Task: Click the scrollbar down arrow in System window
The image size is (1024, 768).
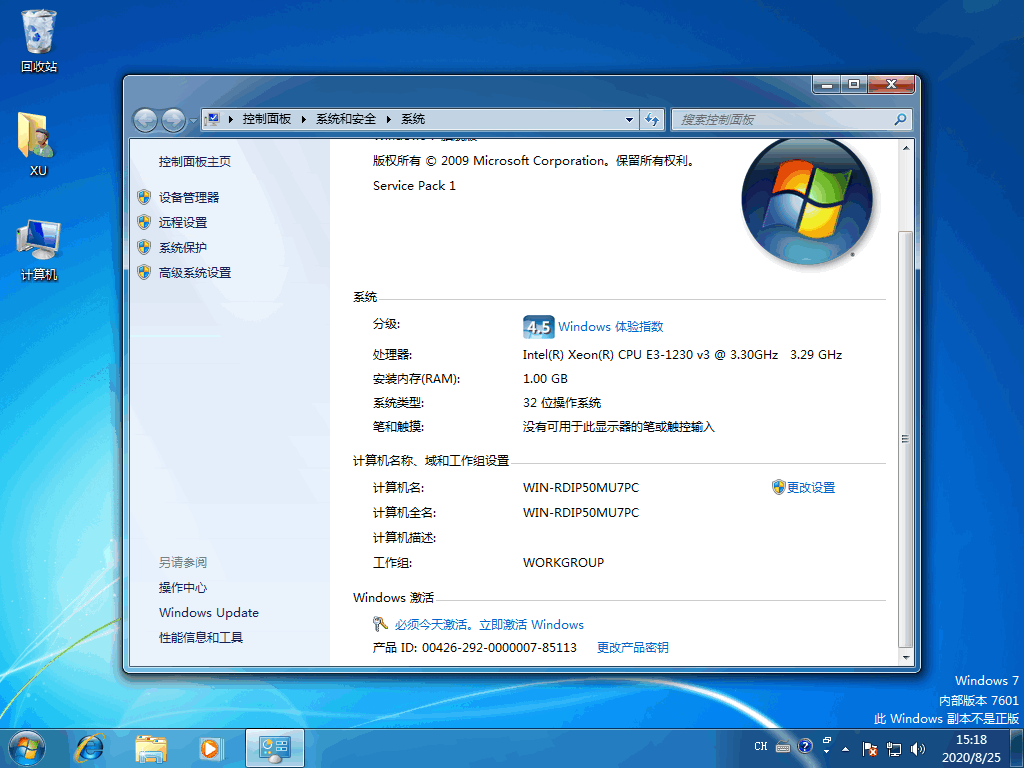Action: point(906,657)
